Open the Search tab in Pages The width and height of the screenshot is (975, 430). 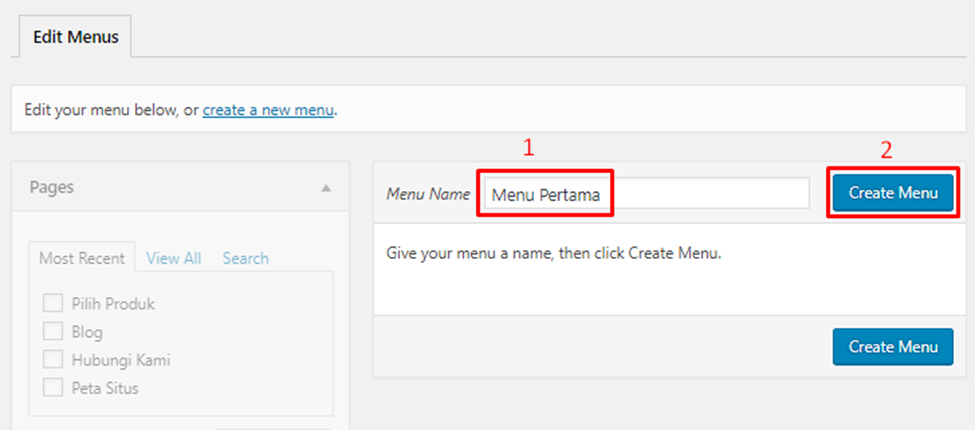(245, 258)
